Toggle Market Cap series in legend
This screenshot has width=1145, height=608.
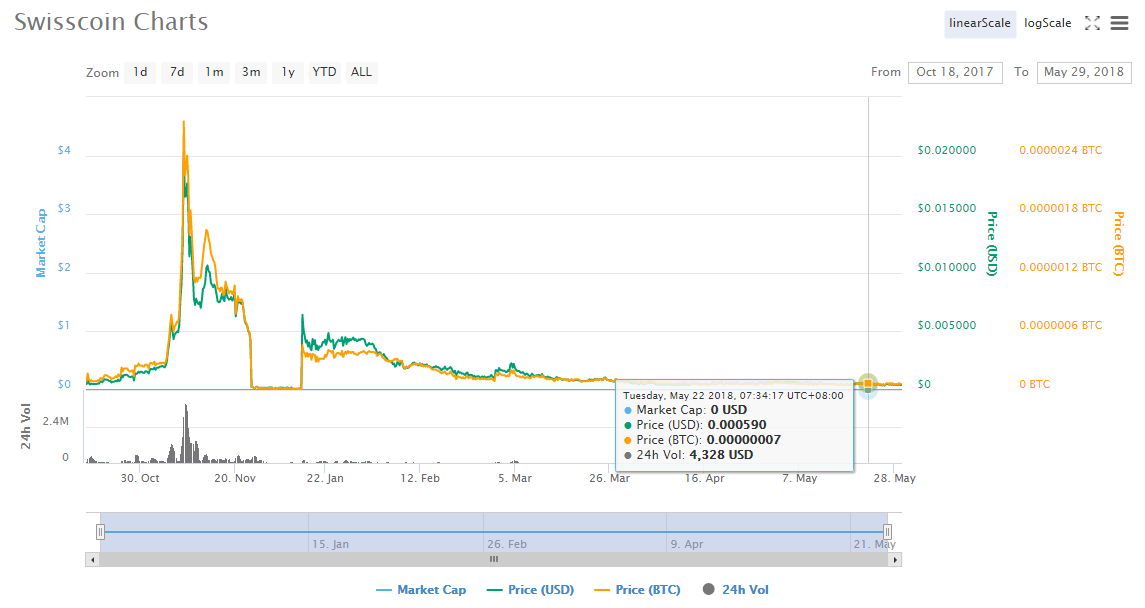click(421, 590)
